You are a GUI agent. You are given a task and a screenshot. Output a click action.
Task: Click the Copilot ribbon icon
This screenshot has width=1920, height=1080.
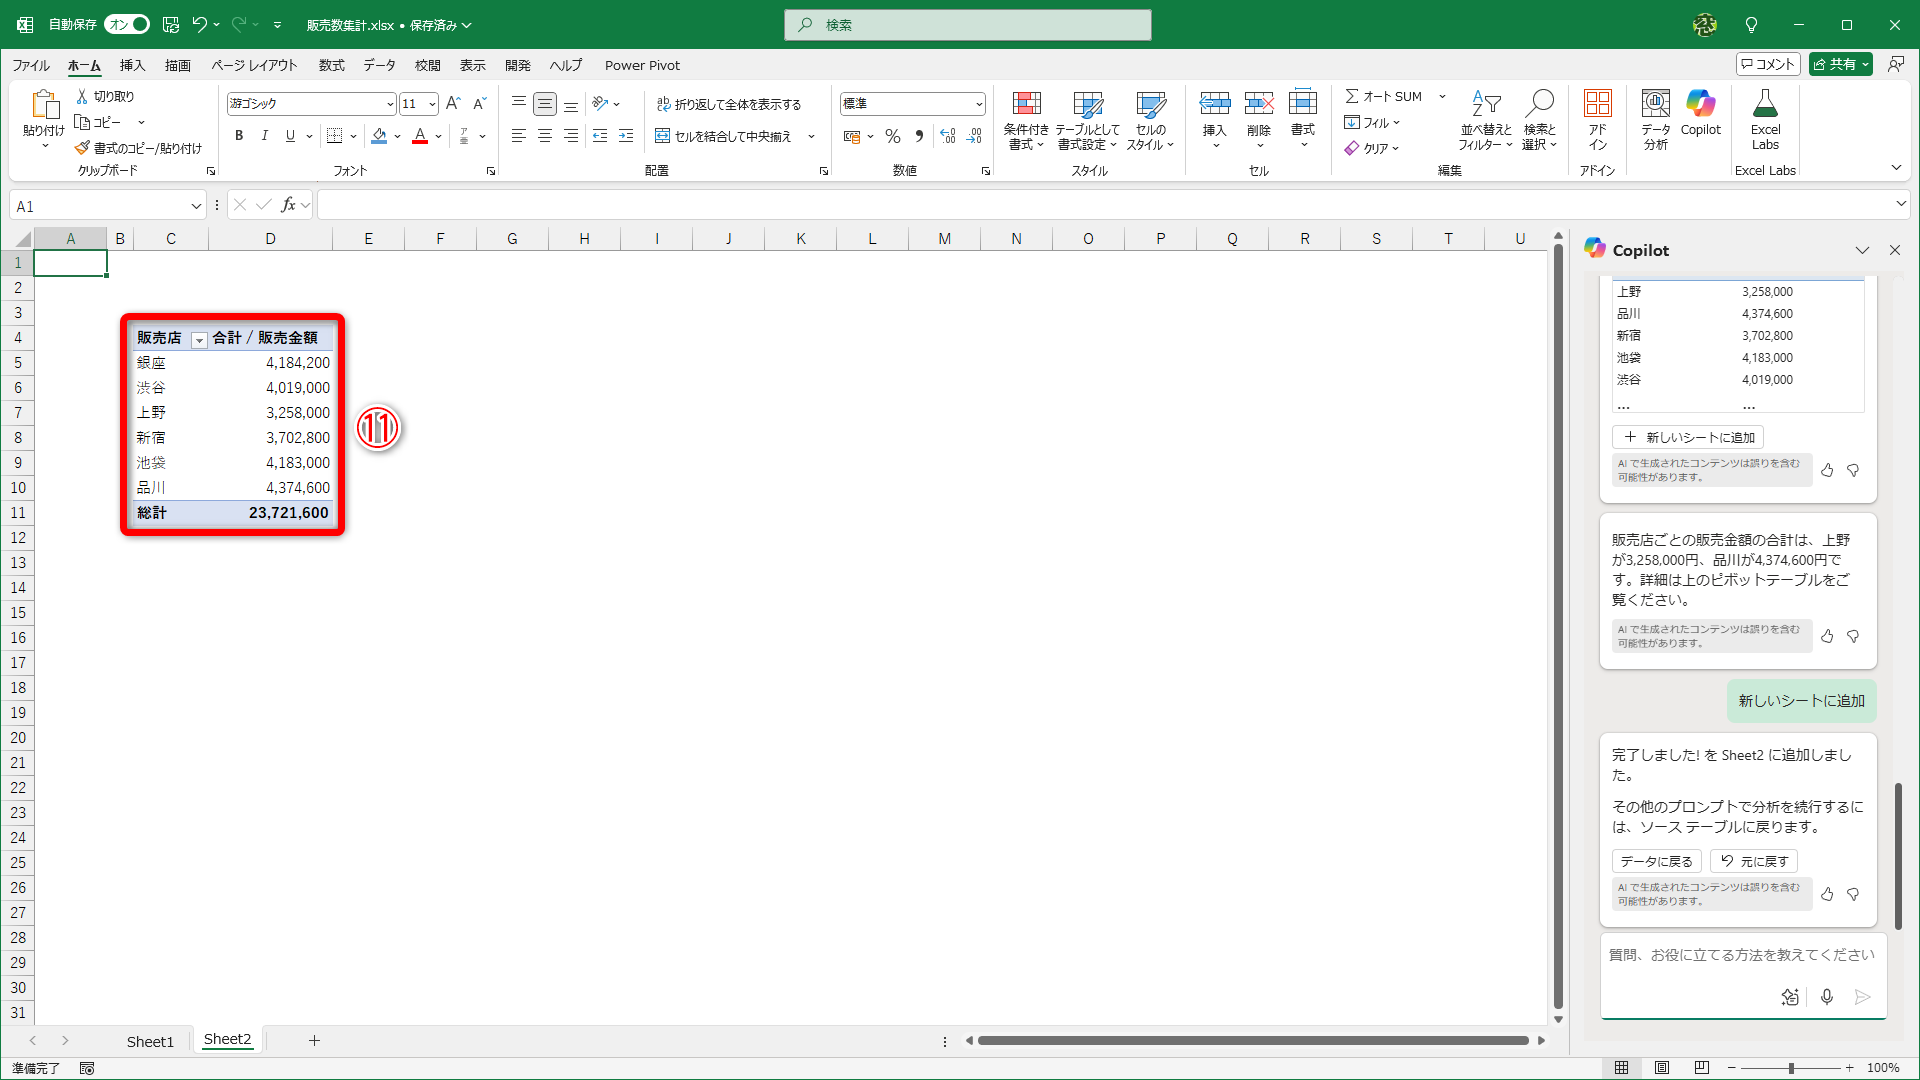pos(1700,104)
